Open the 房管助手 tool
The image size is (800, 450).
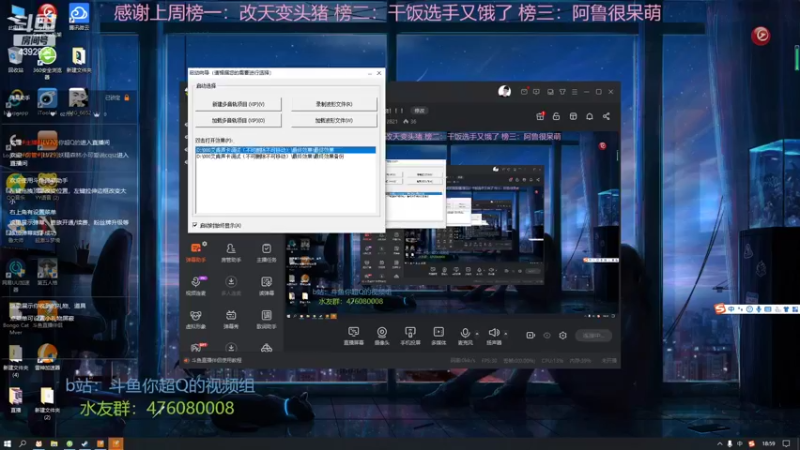coord(231,252)
